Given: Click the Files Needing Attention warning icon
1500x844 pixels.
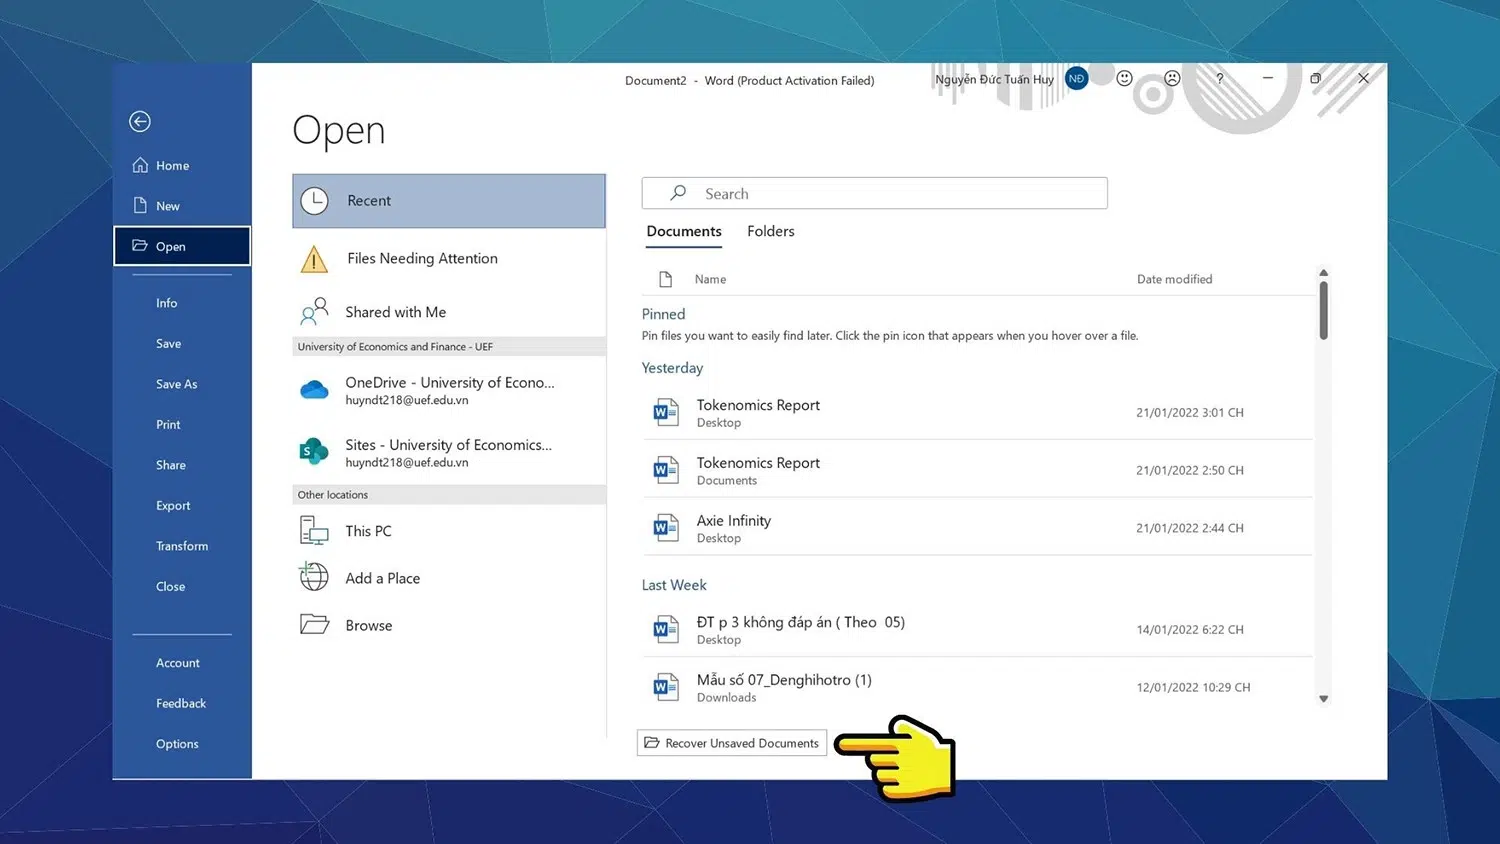Looking at the screenshot, I should [314, 260].
